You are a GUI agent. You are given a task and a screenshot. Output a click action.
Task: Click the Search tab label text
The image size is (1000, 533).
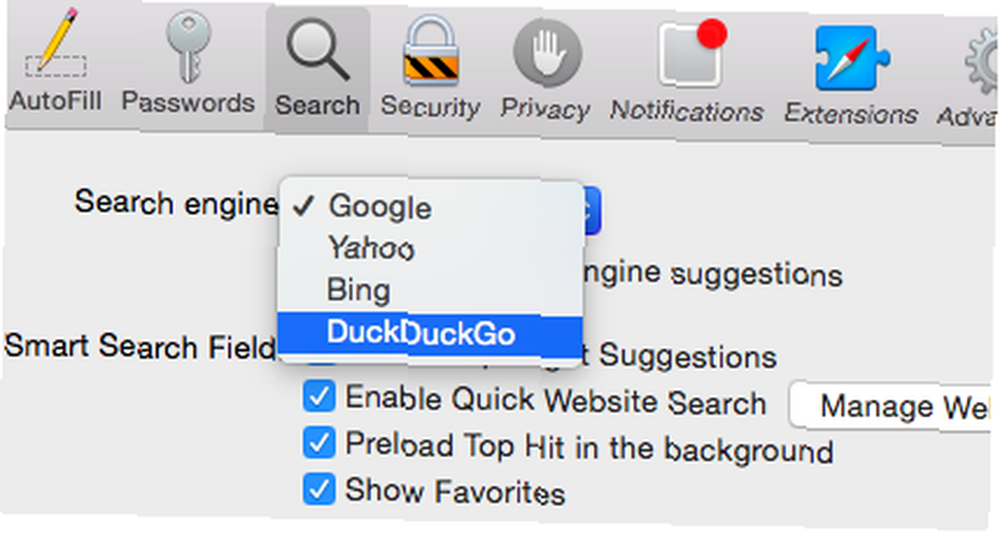(x=317, y=105)
